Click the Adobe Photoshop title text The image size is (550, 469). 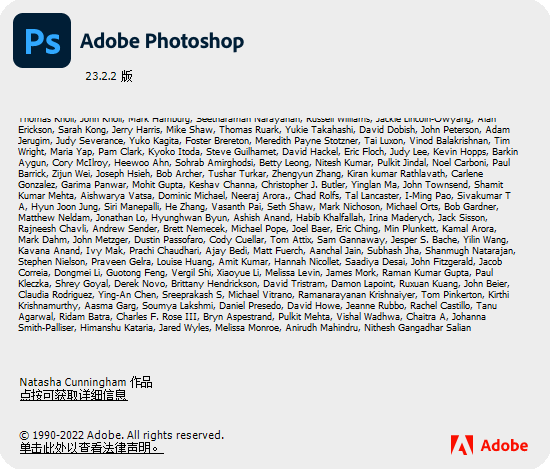coord(162,41)
